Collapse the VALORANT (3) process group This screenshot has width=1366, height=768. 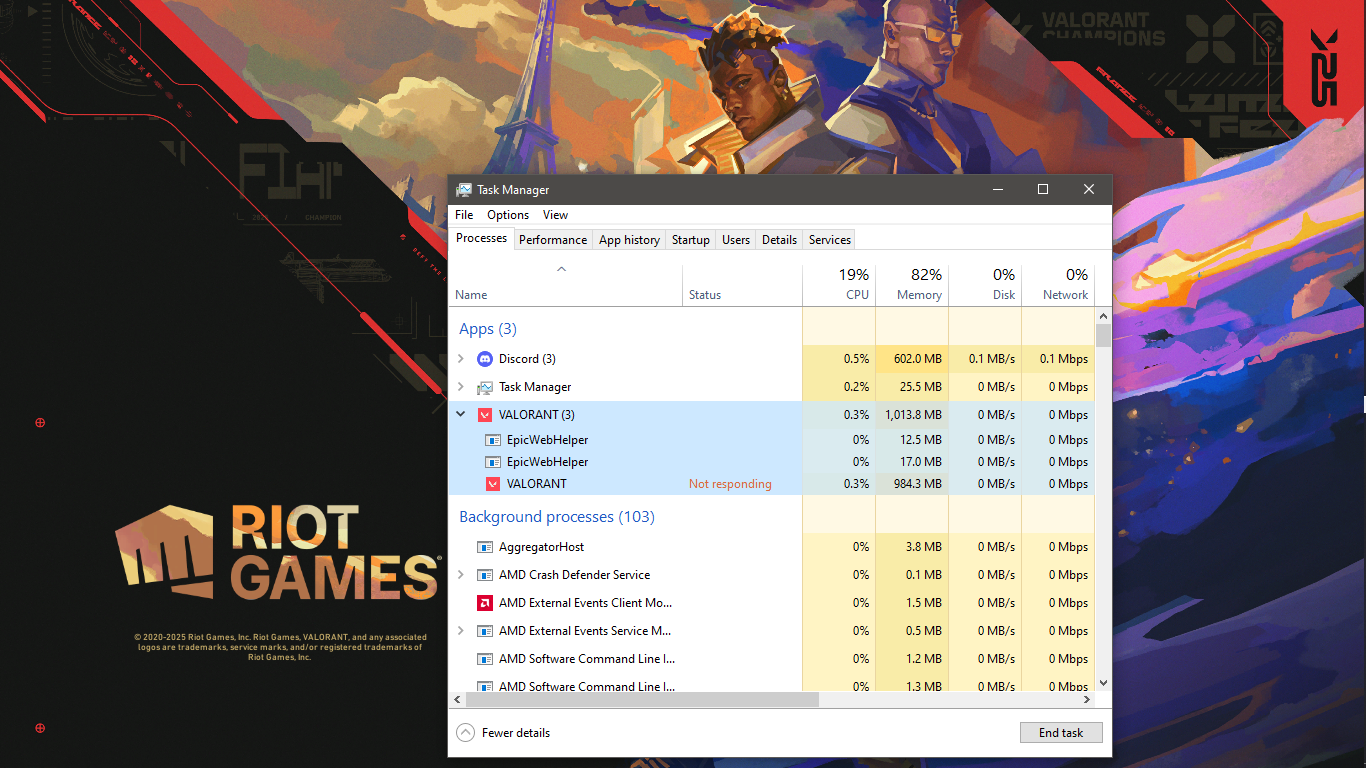tap(461, 415)
